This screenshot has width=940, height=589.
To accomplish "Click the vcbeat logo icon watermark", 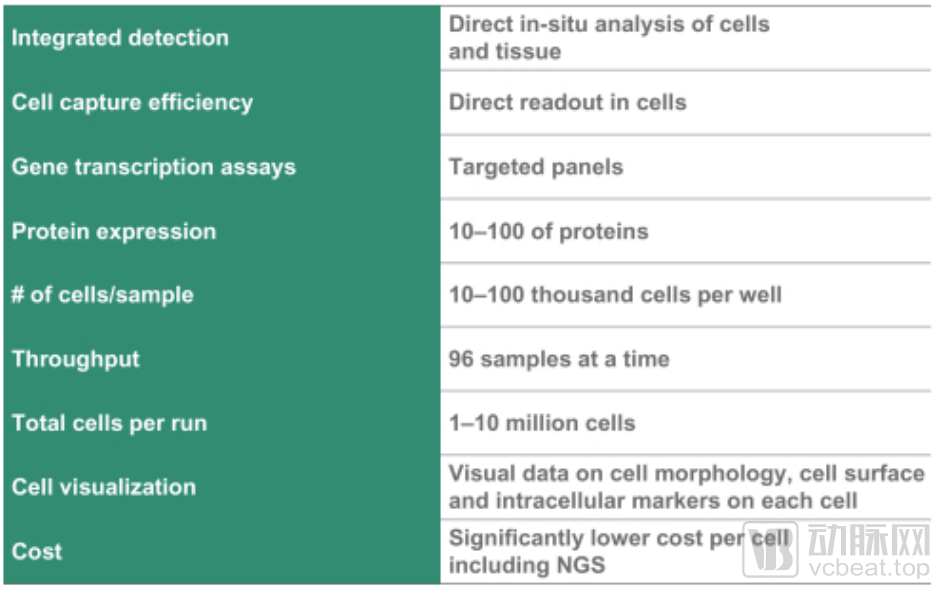I will tap(769, 548).
